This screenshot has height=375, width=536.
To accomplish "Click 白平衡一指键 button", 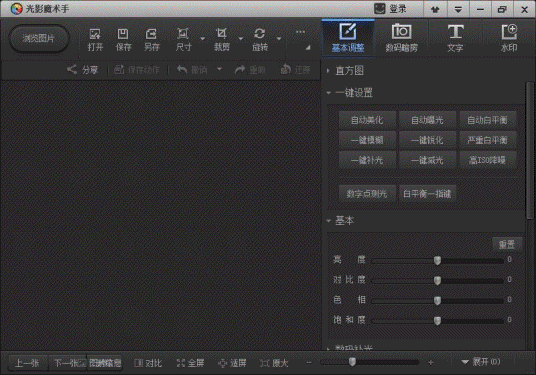I will coord(427,194).
